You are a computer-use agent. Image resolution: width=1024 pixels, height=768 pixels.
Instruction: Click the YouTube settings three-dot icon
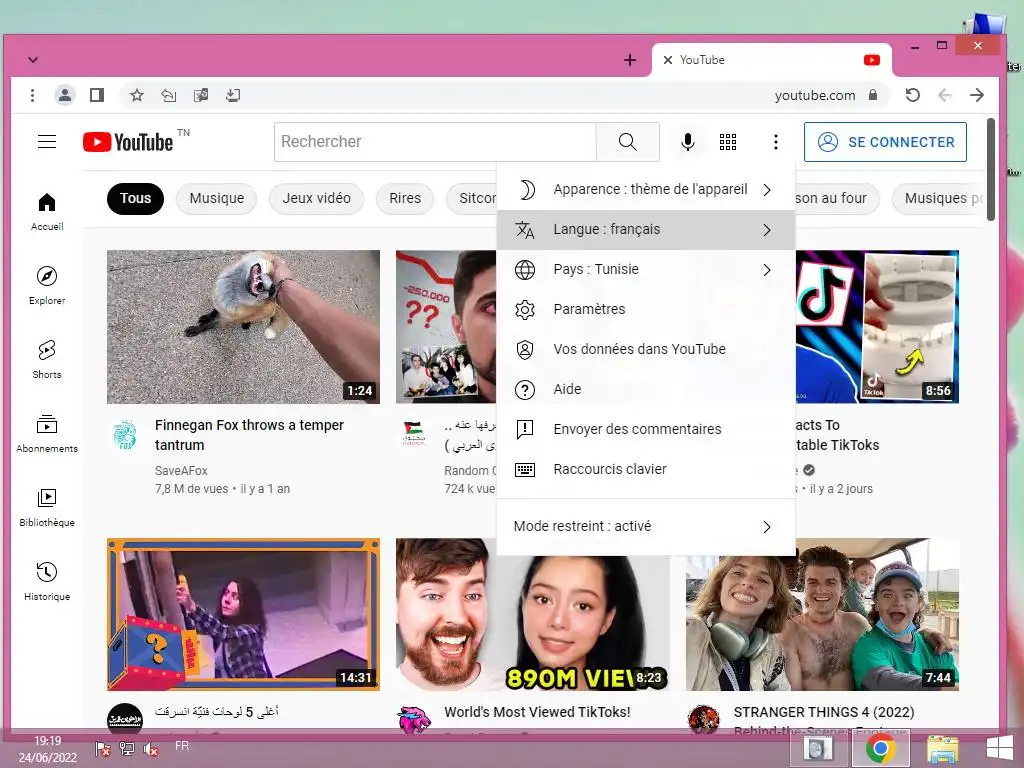click(776, 142)
